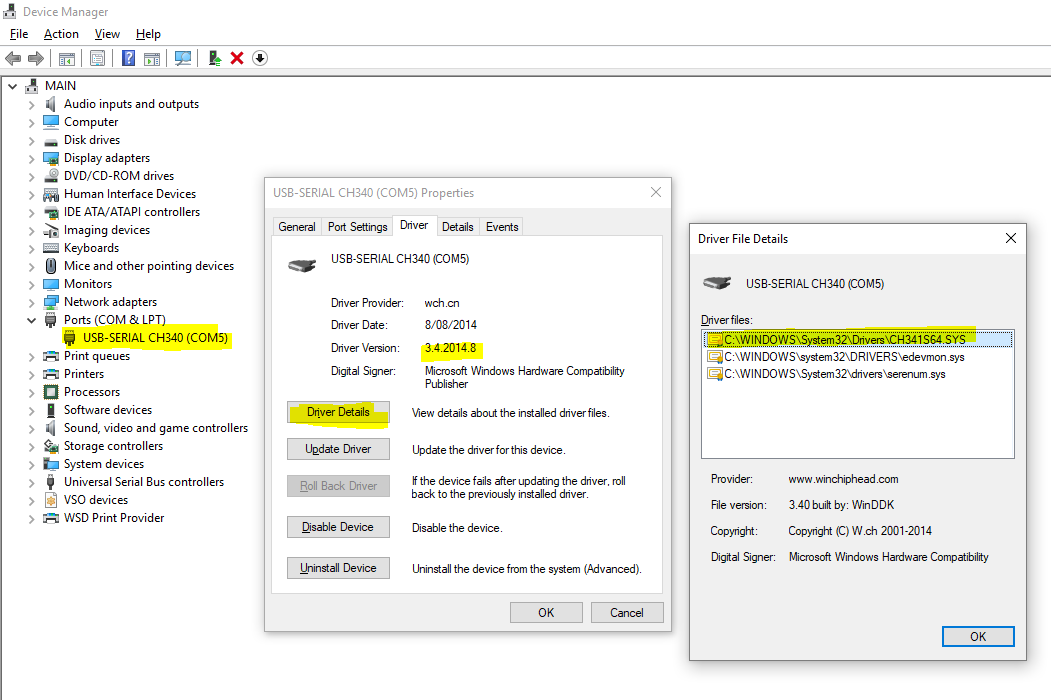The width and height of the screenshot is (1051, 700).
Task: Click OK in the Properties dialog
Action: pos(546,613)
